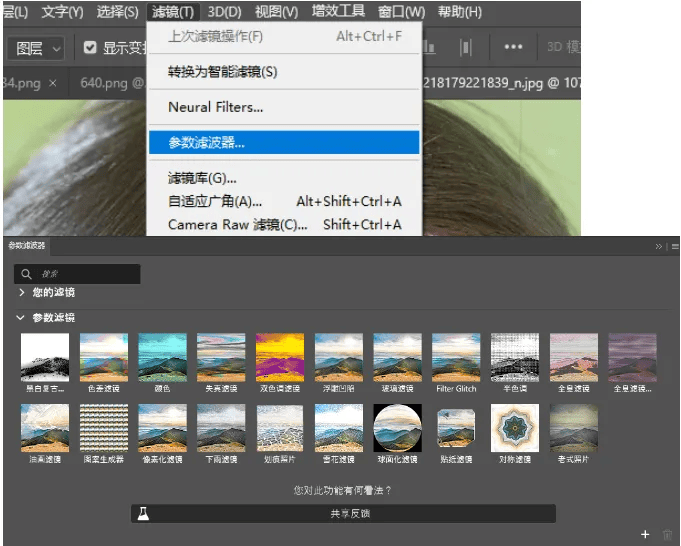Click the flask icon on feedback bar
The height and width of the screenshot is (546, 681).
point(143,513)
